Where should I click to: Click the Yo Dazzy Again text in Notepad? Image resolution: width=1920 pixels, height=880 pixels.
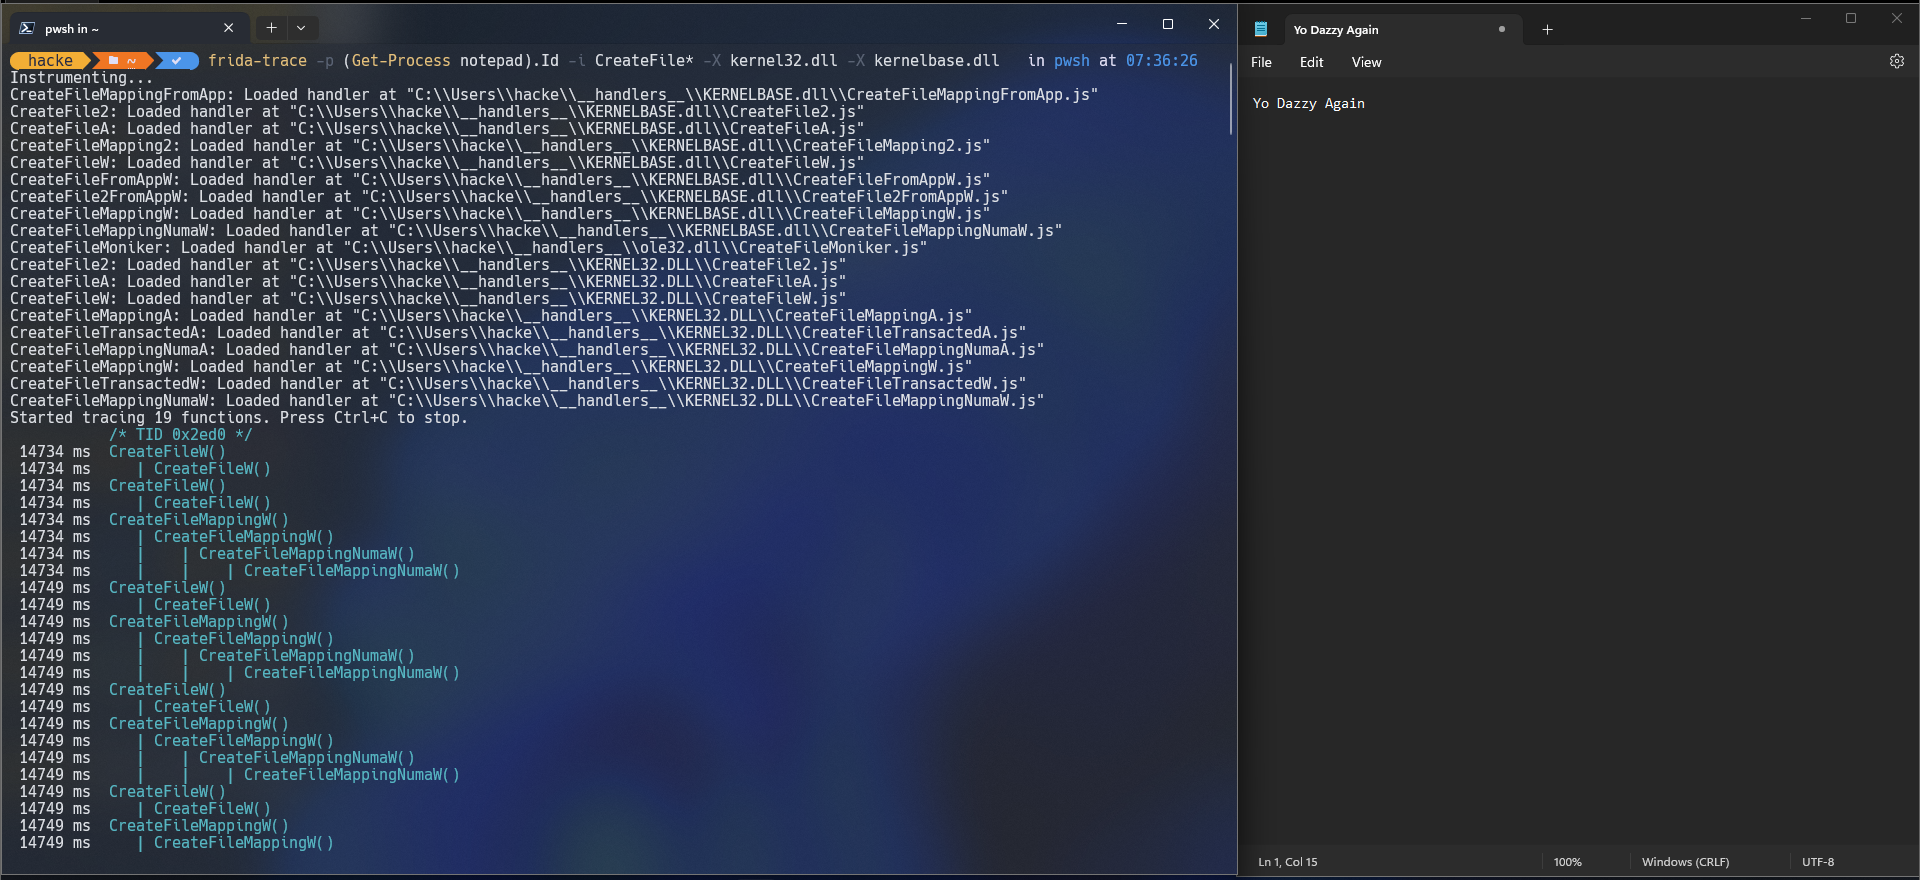1308,103
